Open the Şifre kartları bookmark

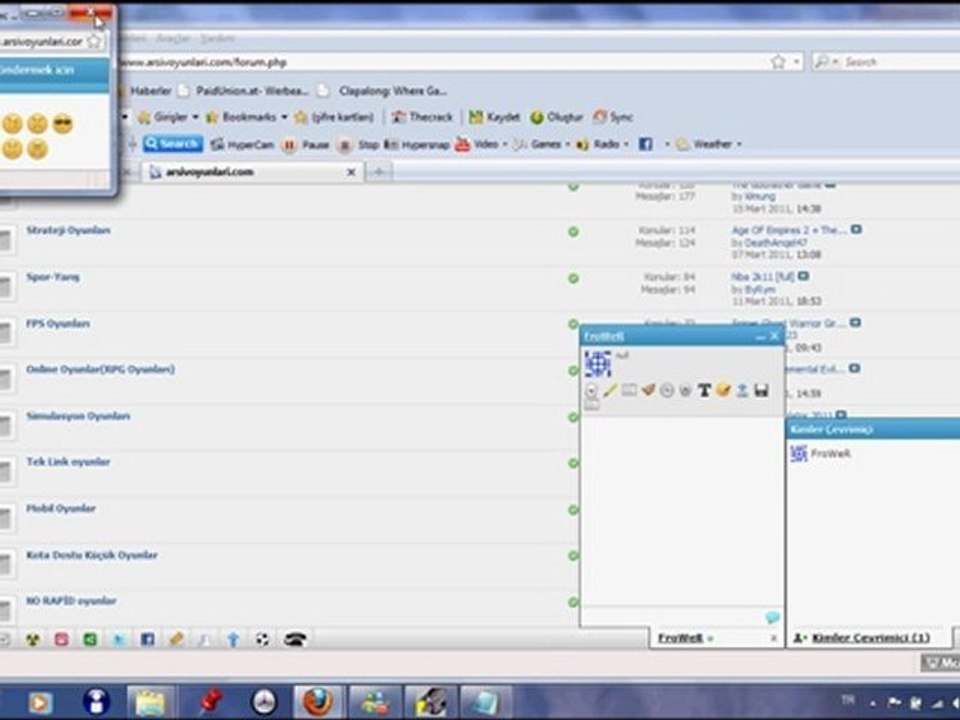click(334, 117)
